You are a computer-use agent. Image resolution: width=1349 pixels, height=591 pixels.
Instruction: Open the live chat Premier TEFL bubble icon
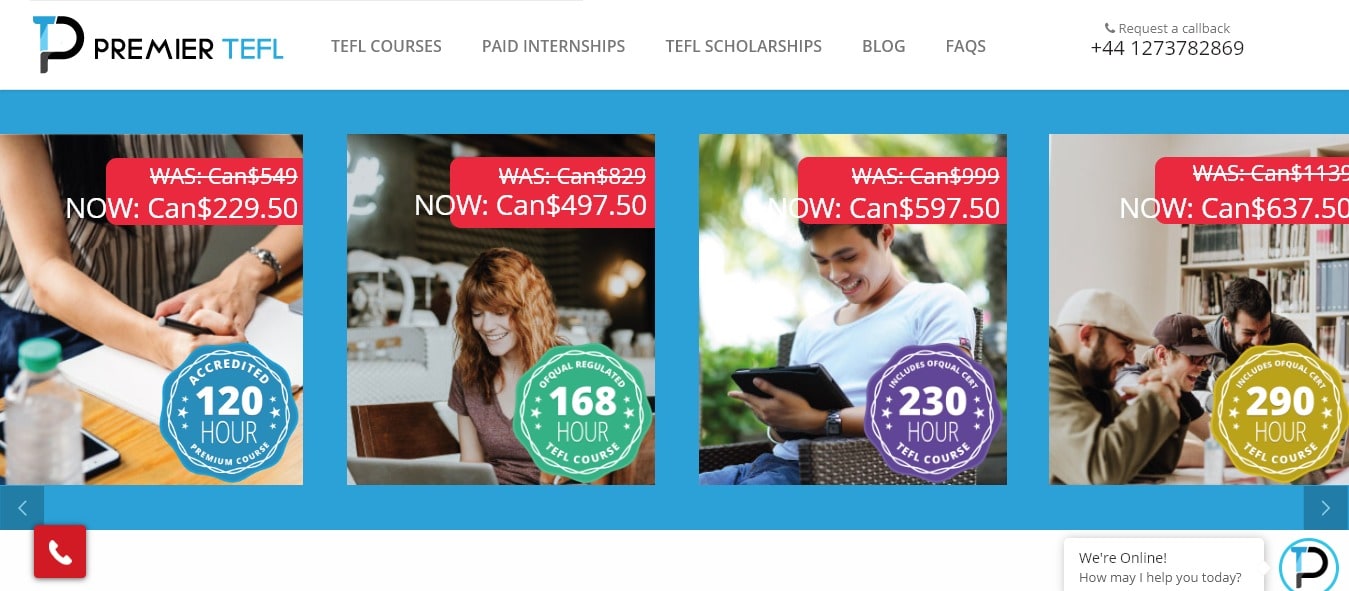point(1309,565)
